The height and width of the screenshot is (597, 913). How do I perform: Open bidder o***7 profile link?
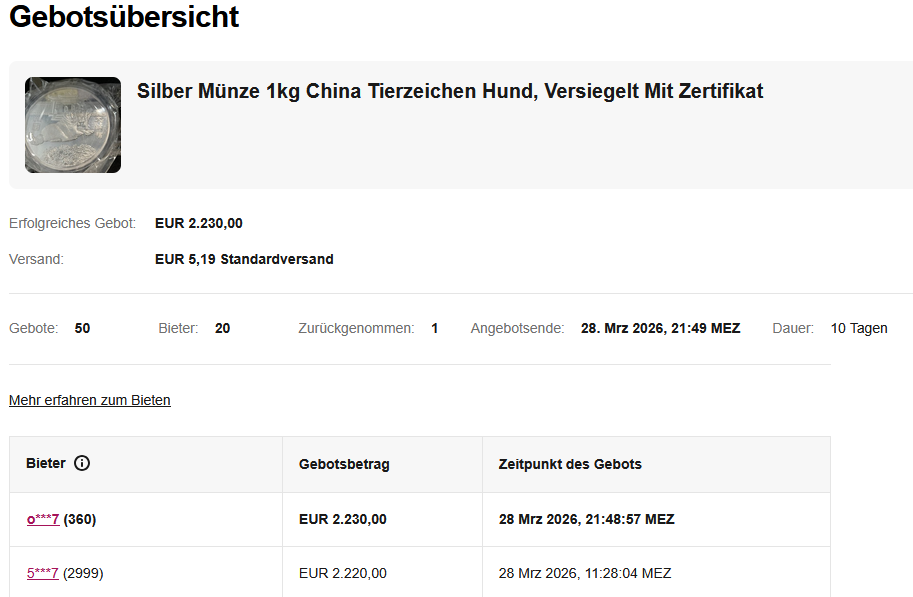43,519
